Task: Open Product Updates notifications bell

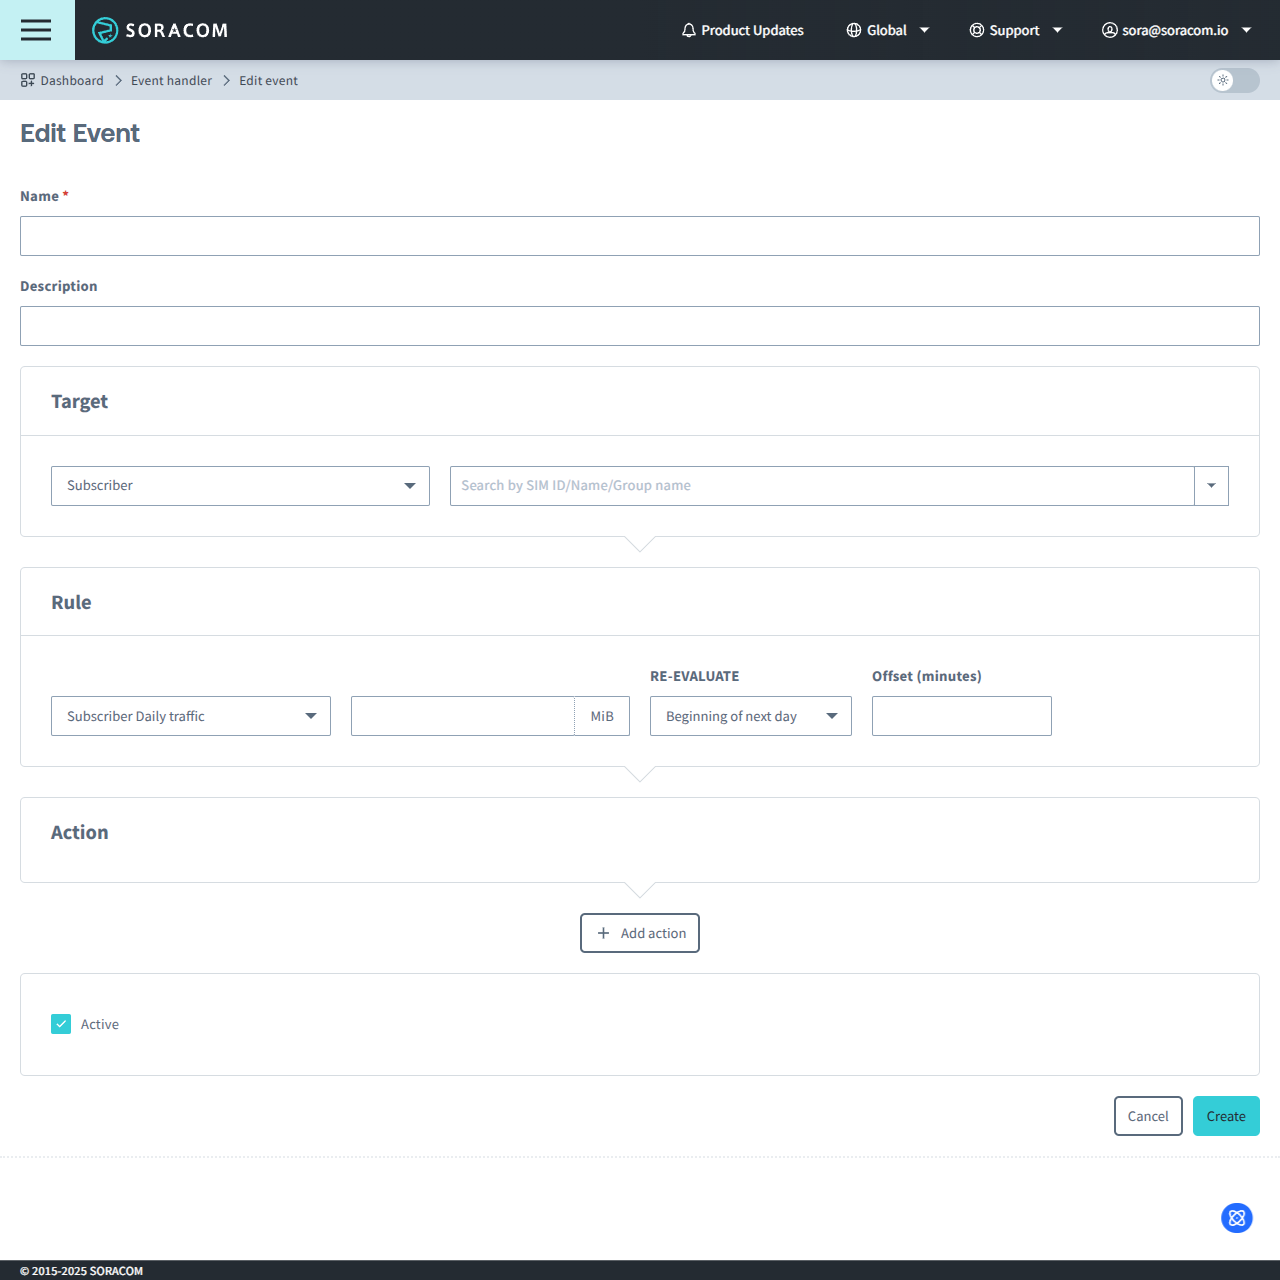Action: pyautogui.click(x=688, y=30)
